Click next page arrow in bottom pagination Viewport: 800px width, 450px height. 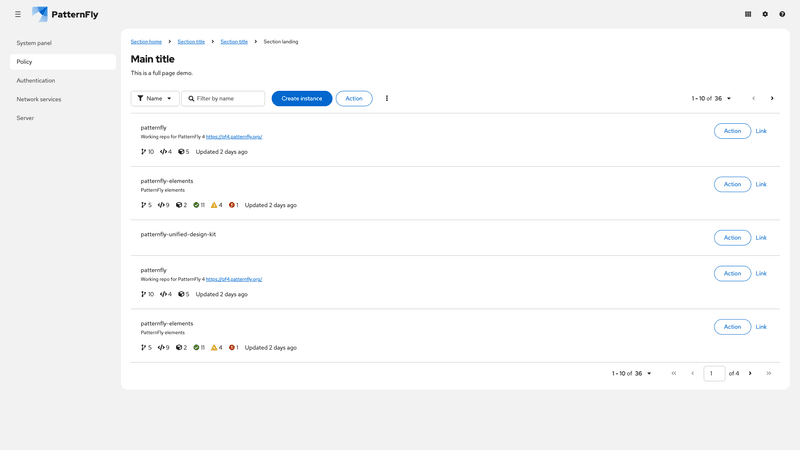pos(750,373)
